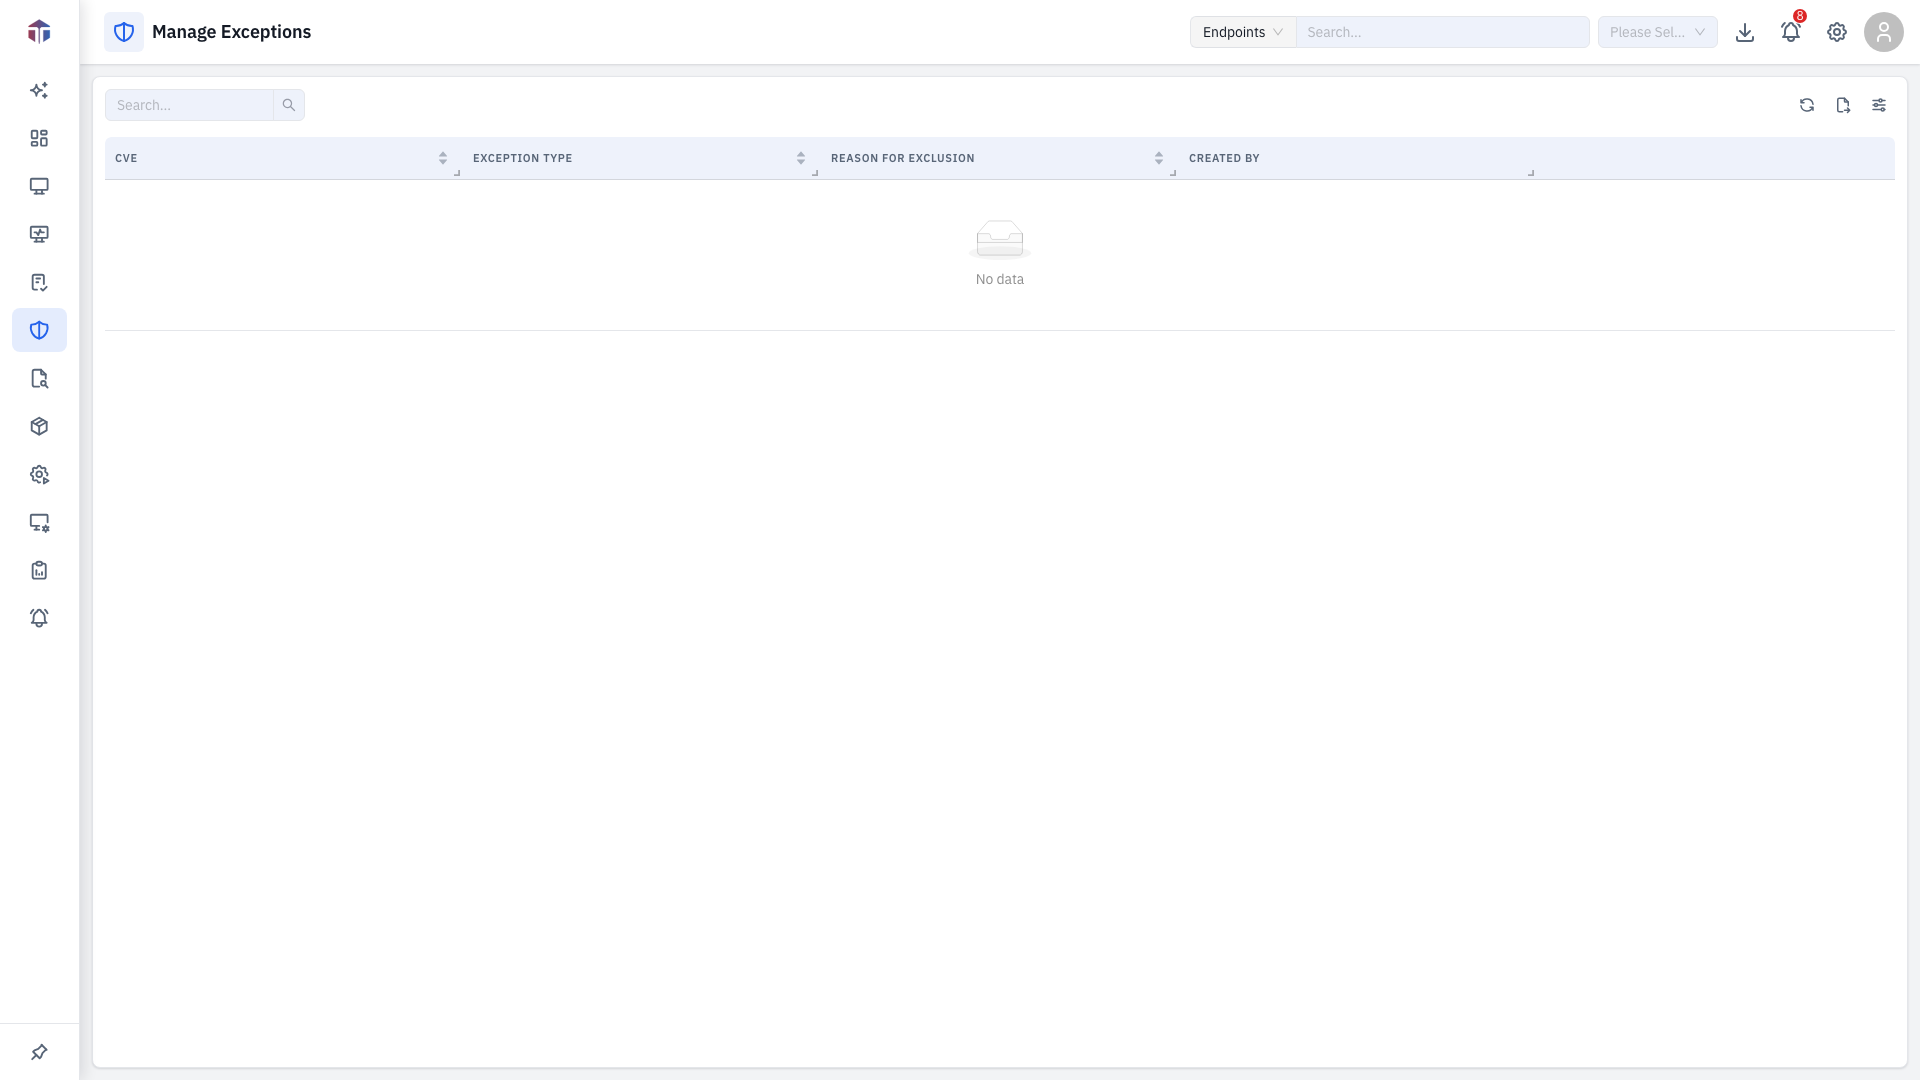
Task: Open the alert bell sidebar icon
Action: (x=39, y=618)
